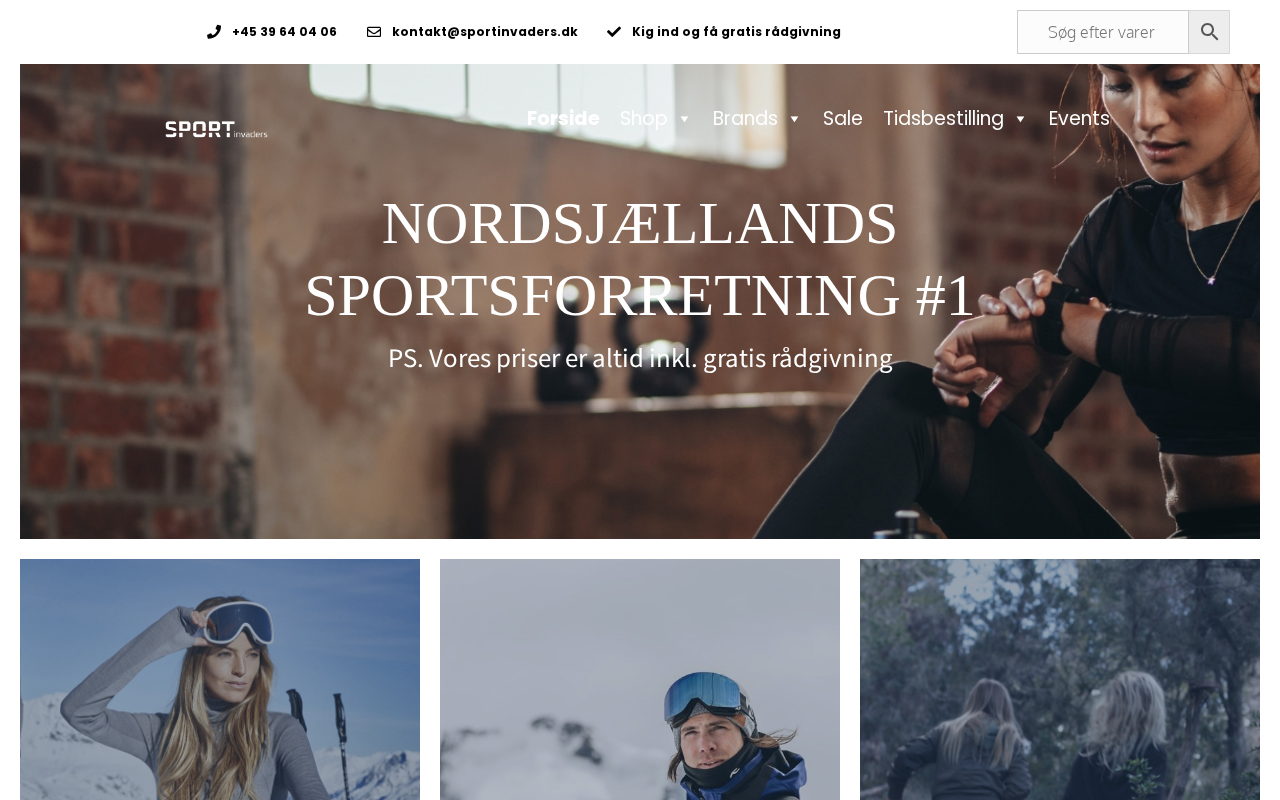The height and width of the screenshot is (800, 1280).
Task: Open the Sale menu item
Action: [842, 118]
